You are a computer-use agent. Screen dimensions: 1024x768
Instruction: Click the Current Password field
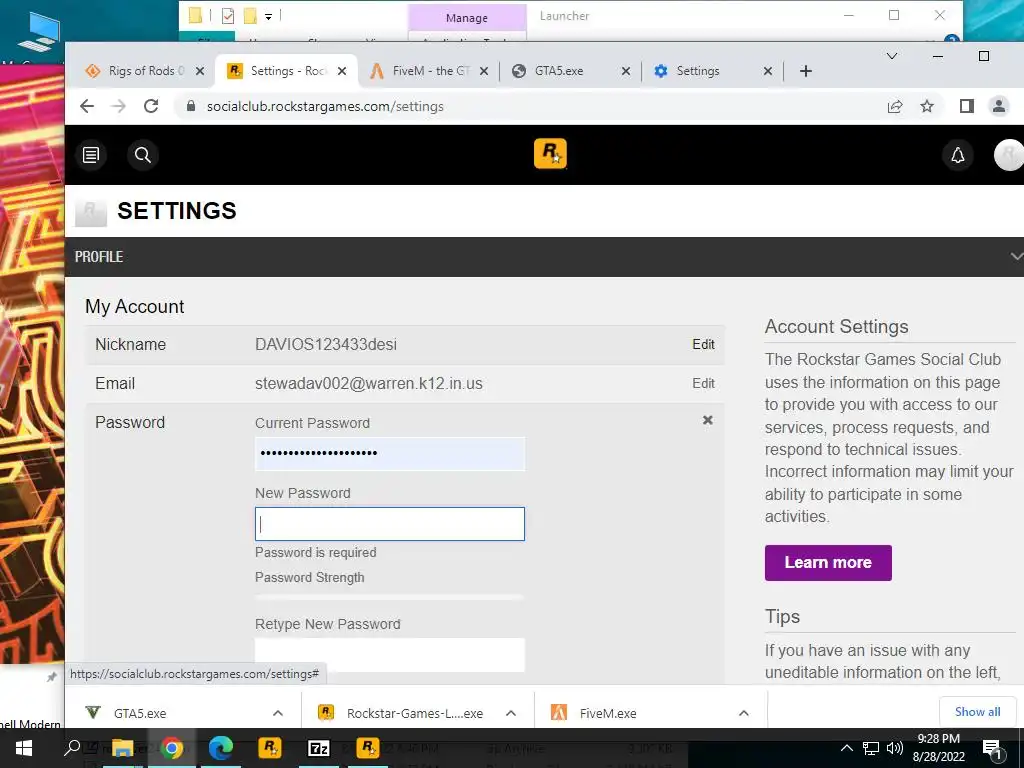[390, 453]
